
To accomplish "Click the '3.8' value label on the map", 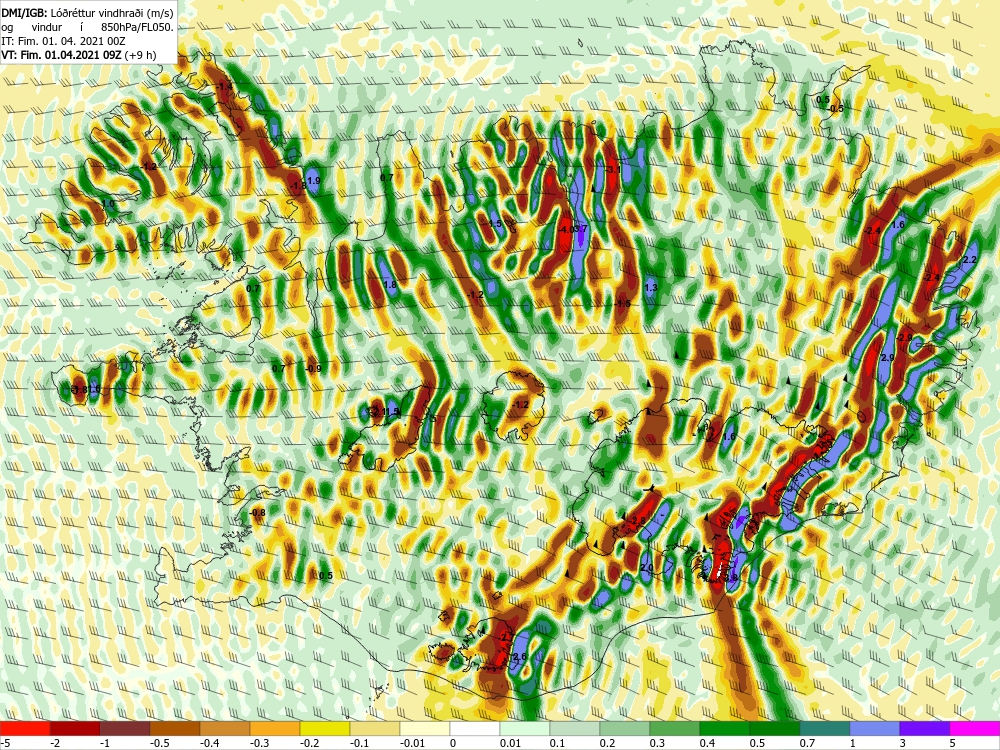I will tap(732, 578).
